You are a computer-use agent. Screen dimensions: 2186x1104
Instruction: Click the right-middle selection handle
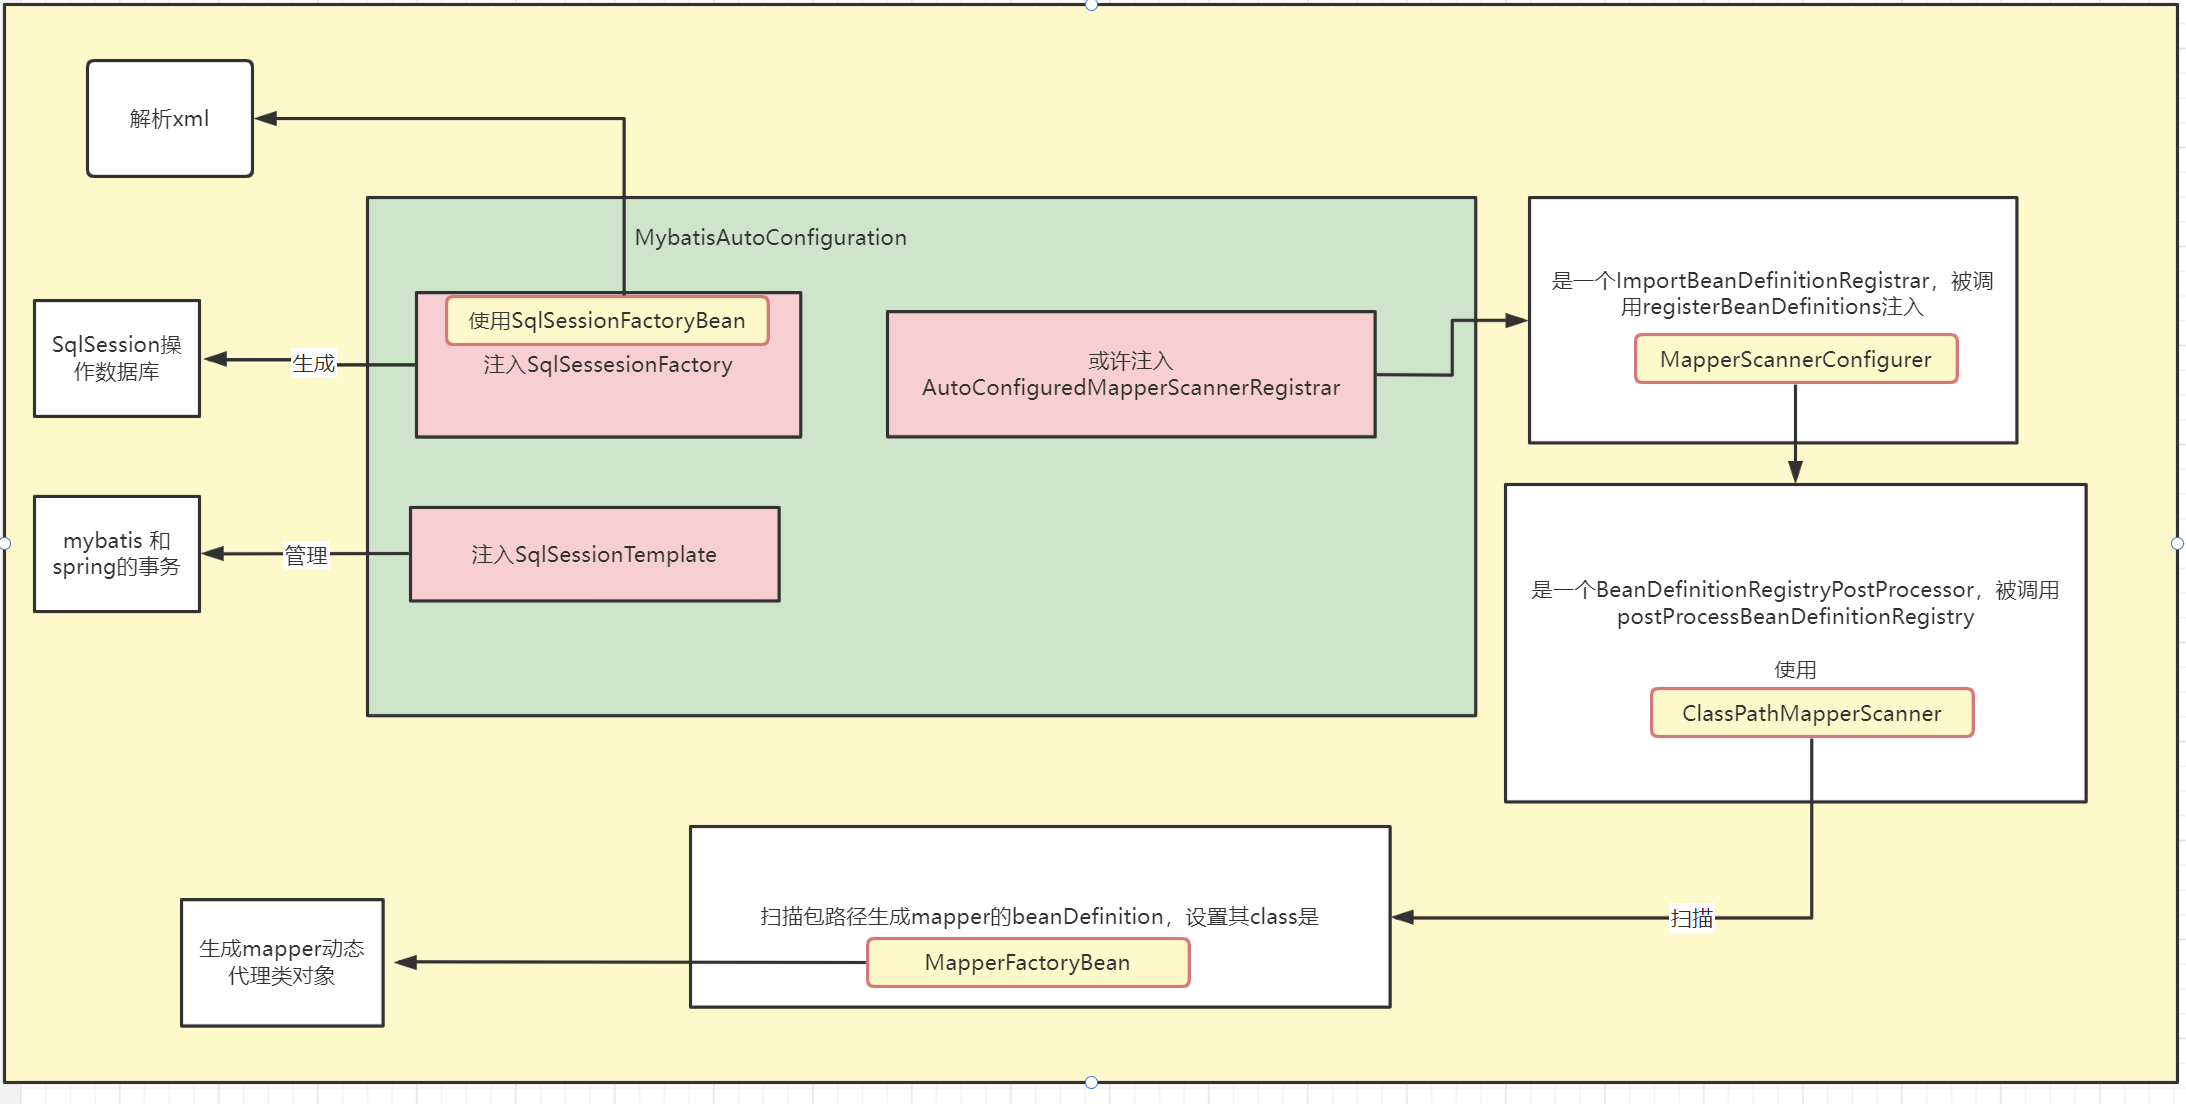[2178, 543]
